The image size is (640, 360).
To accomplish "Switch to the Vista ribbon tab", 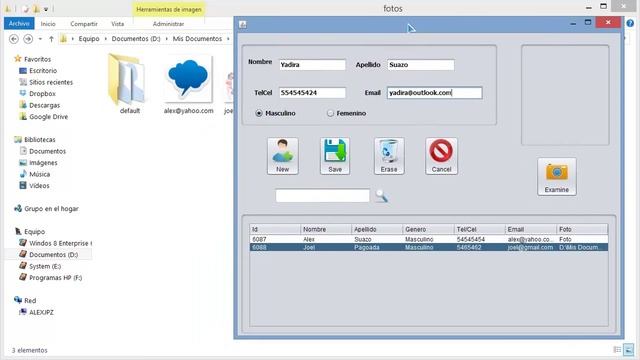I will pos(118,24).
